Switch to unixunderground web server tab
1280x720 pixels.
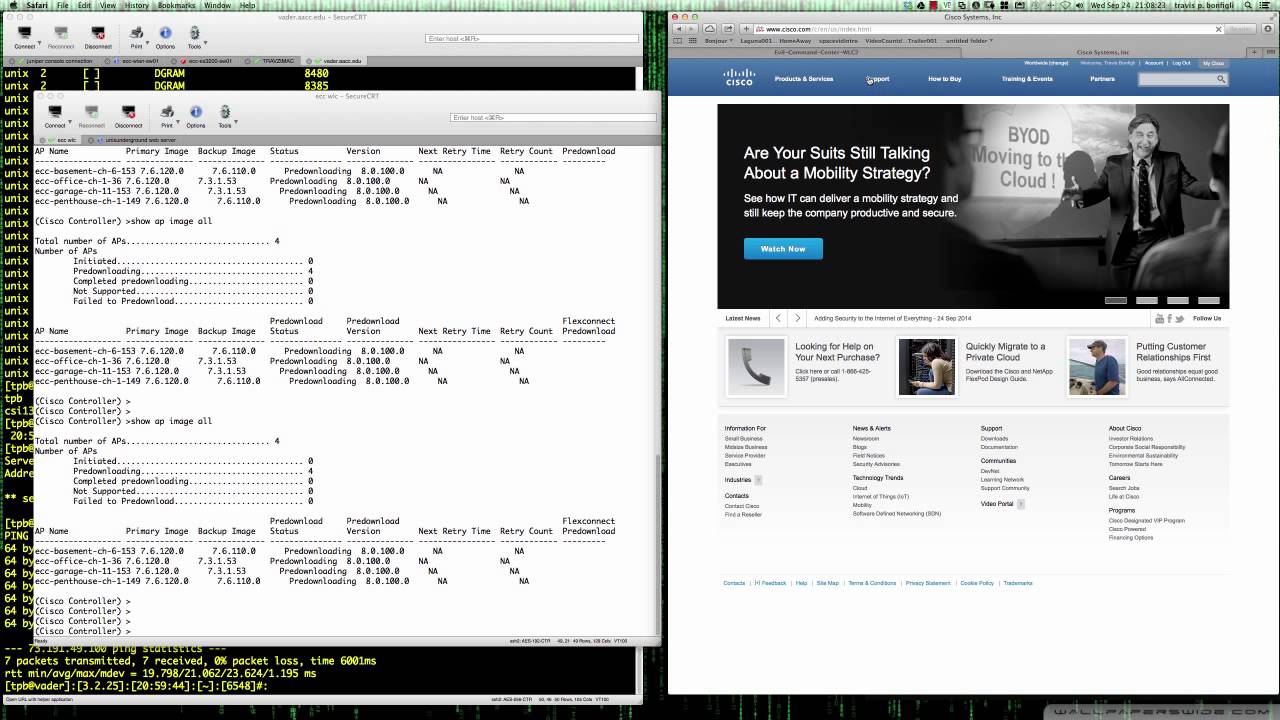(133, 140)
